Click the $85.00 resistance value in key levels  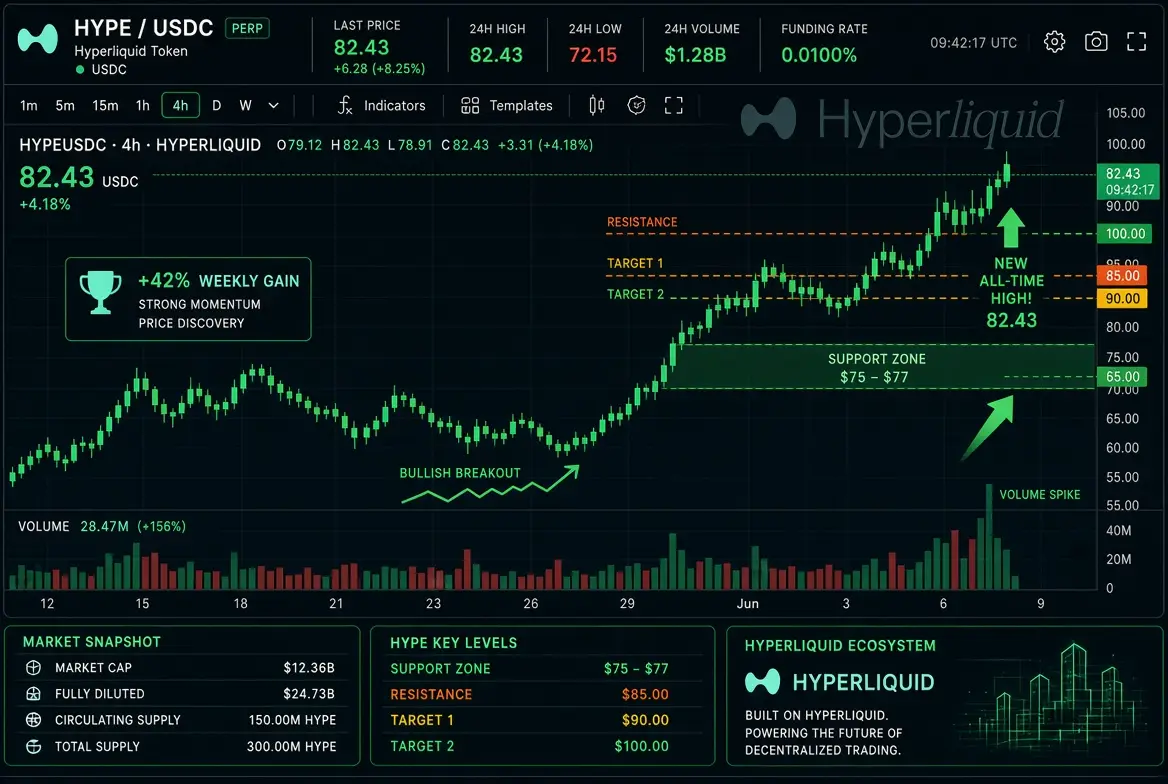coord(645,695)
